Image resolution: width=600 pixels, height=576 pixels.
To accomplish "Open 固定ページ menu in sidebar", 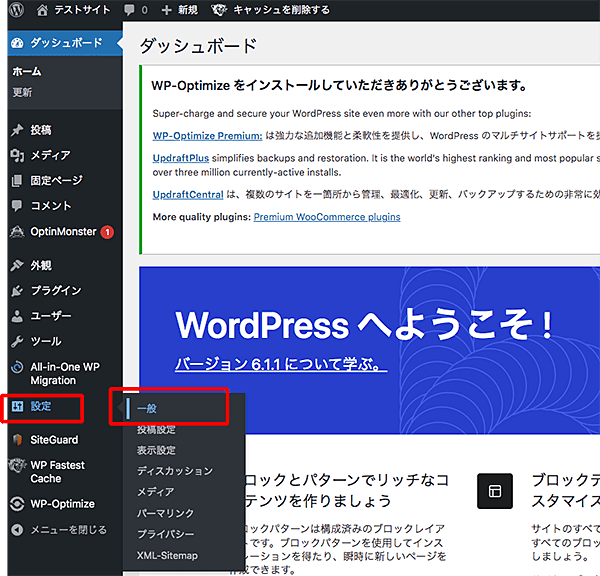I will pyautogui.click(x=56, y=181).
